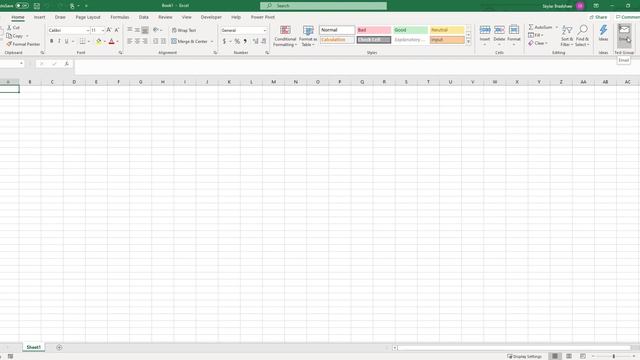Align text to the bottom
This screenshot has width=640, height=360.
tap(145, 30)
